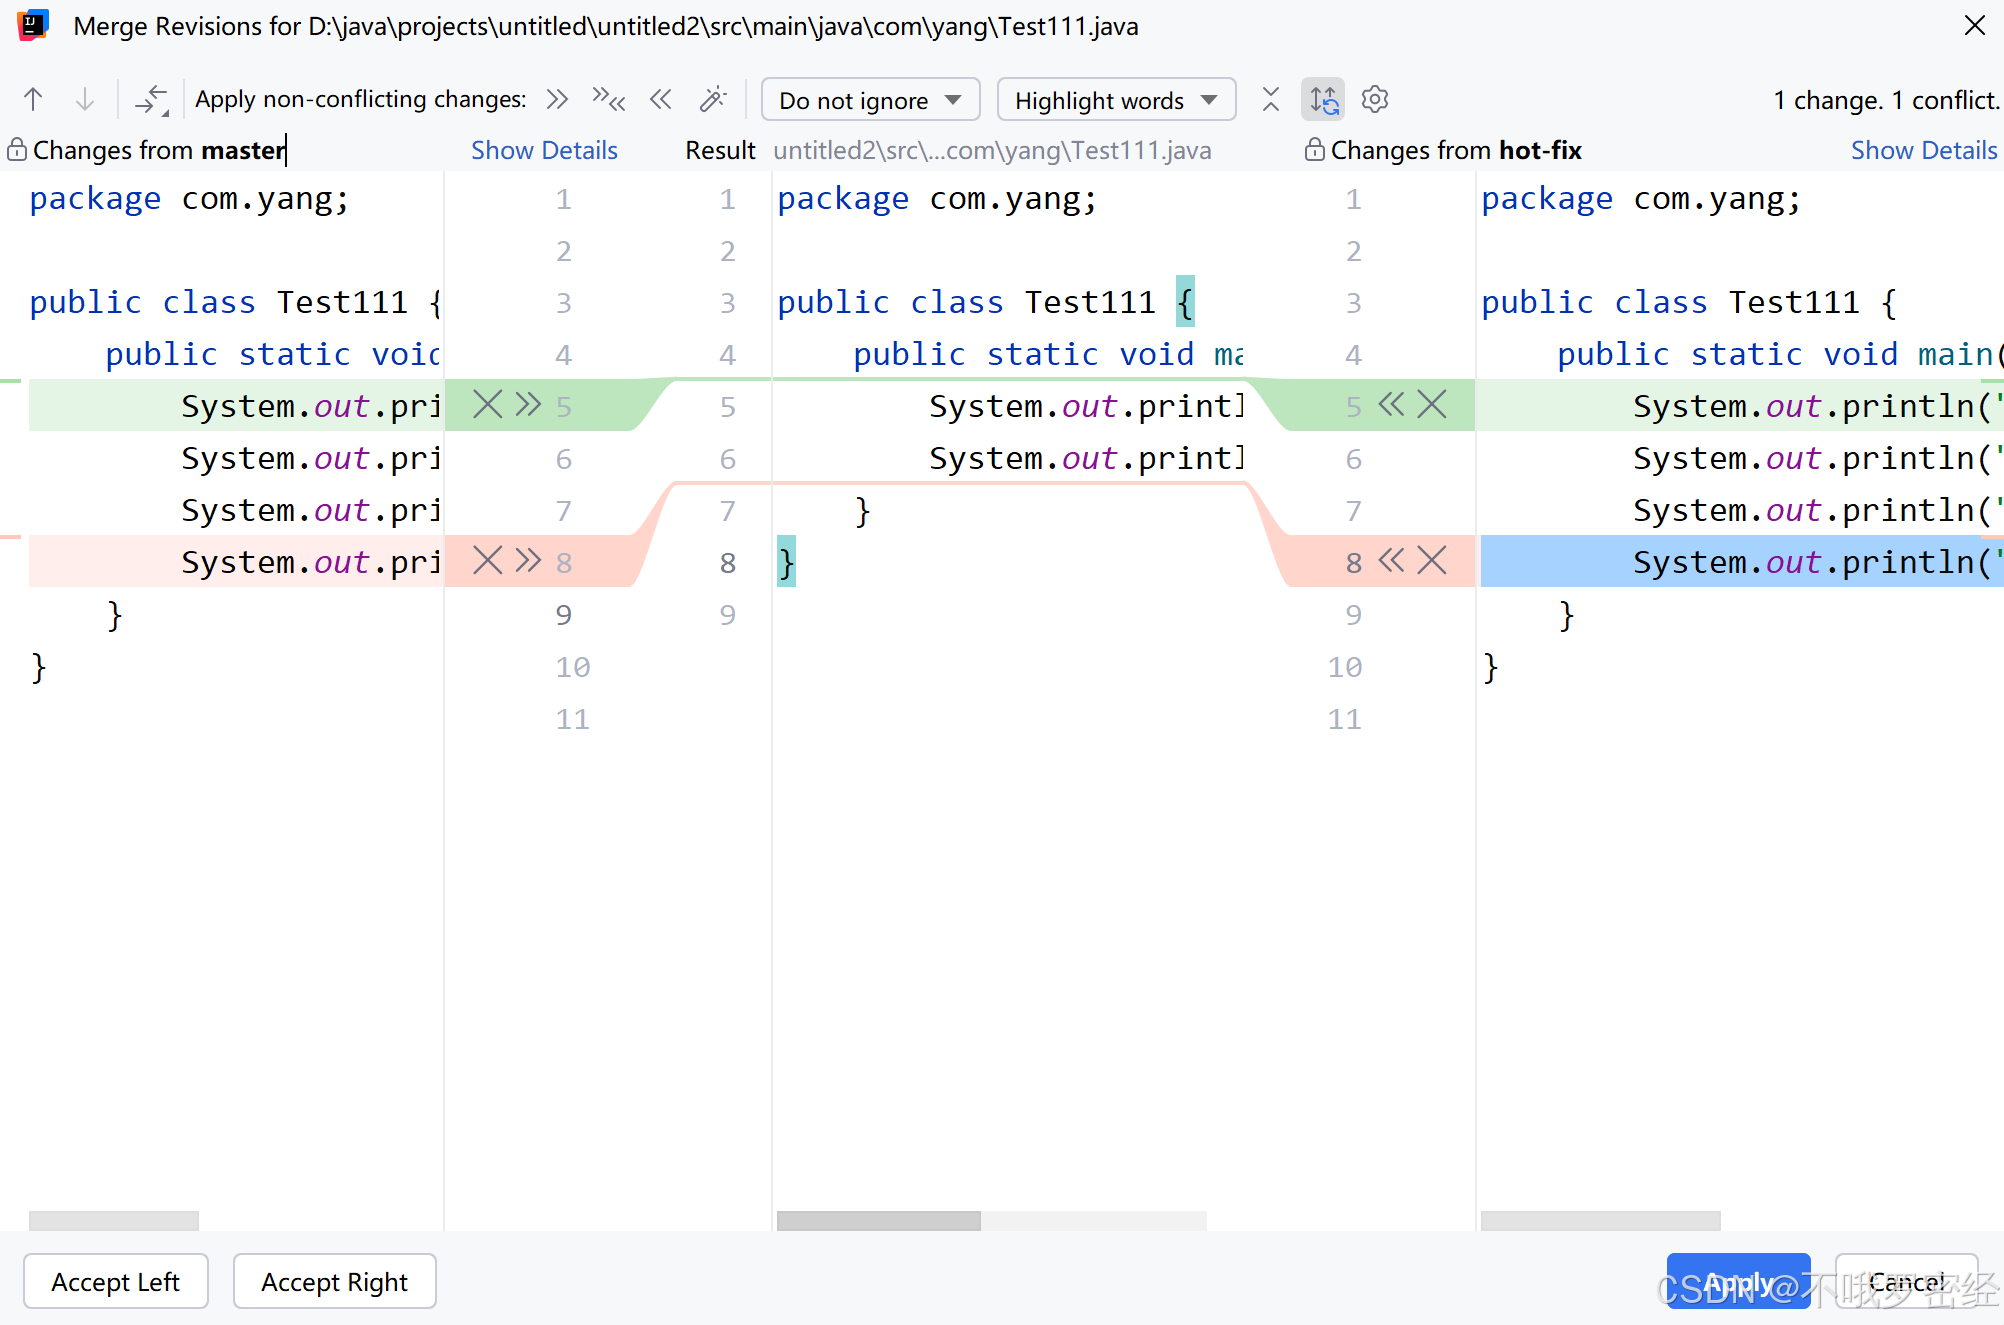Go to previous difference arrow

point(33,99)
